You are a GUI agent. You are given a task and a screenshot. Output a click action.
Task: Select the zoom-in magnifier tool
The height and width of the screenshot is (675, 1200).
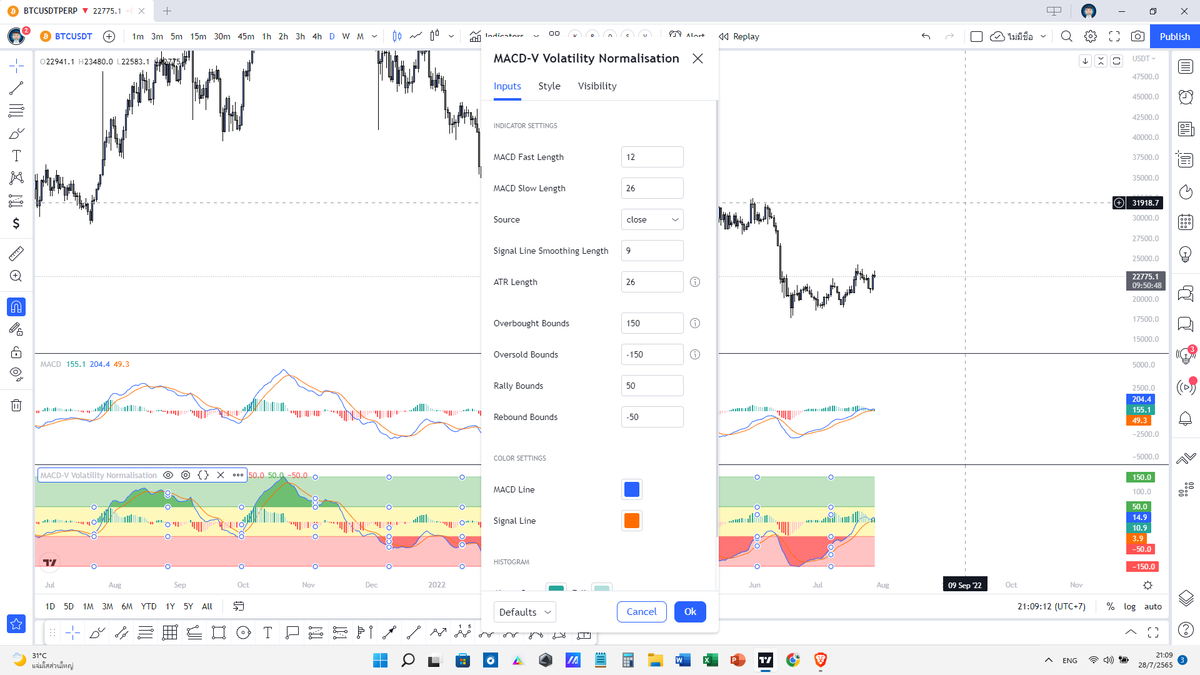click(x=16, y=276)
